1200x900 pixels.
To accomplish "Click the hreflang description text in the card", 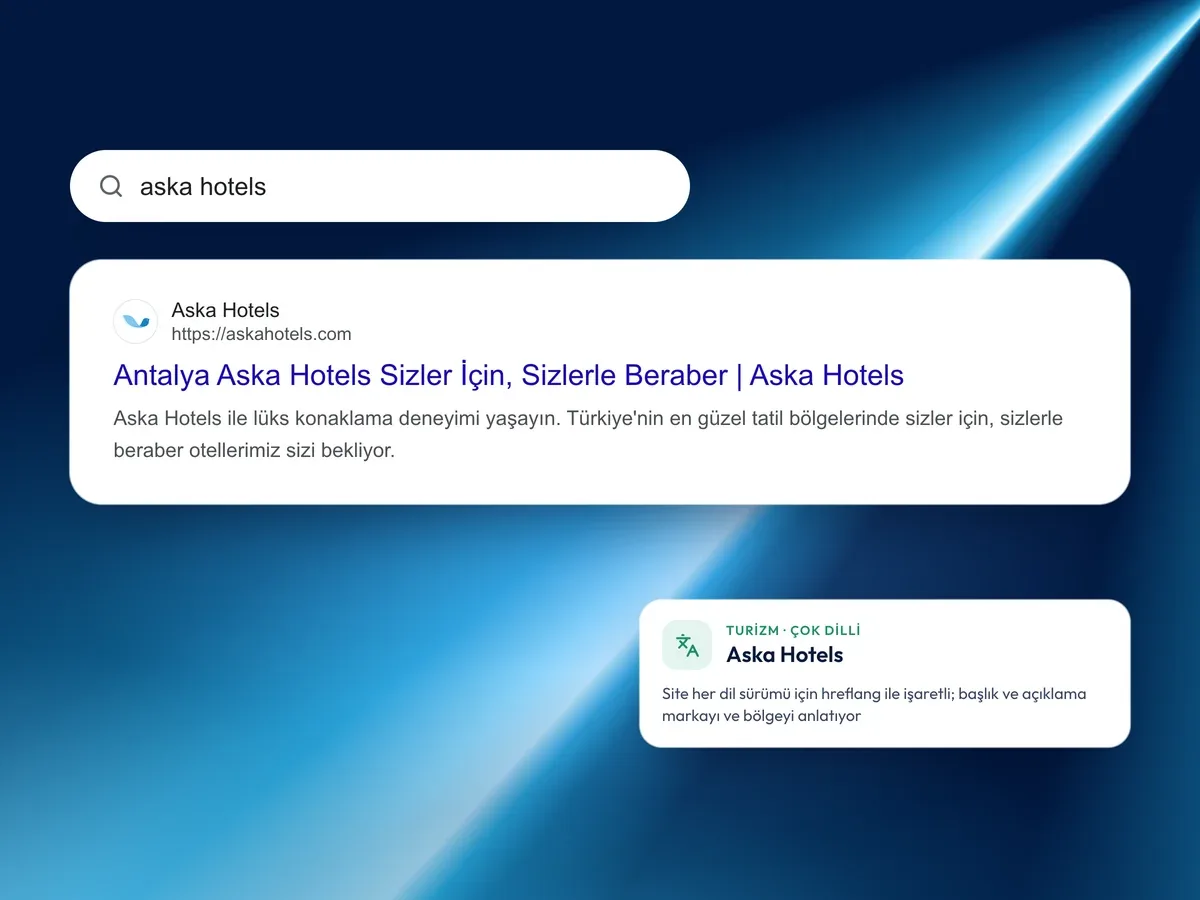I will tap(874, 704).
